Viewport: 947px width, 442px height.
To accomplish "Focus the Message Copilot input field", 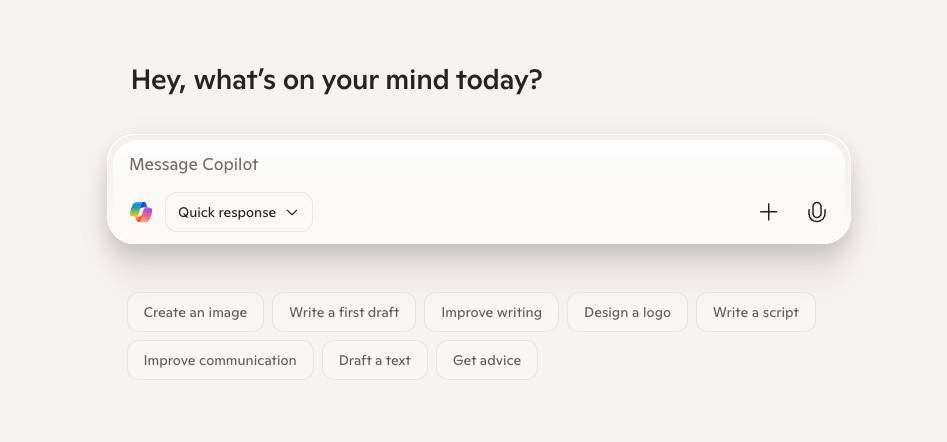I will [478, 164].
